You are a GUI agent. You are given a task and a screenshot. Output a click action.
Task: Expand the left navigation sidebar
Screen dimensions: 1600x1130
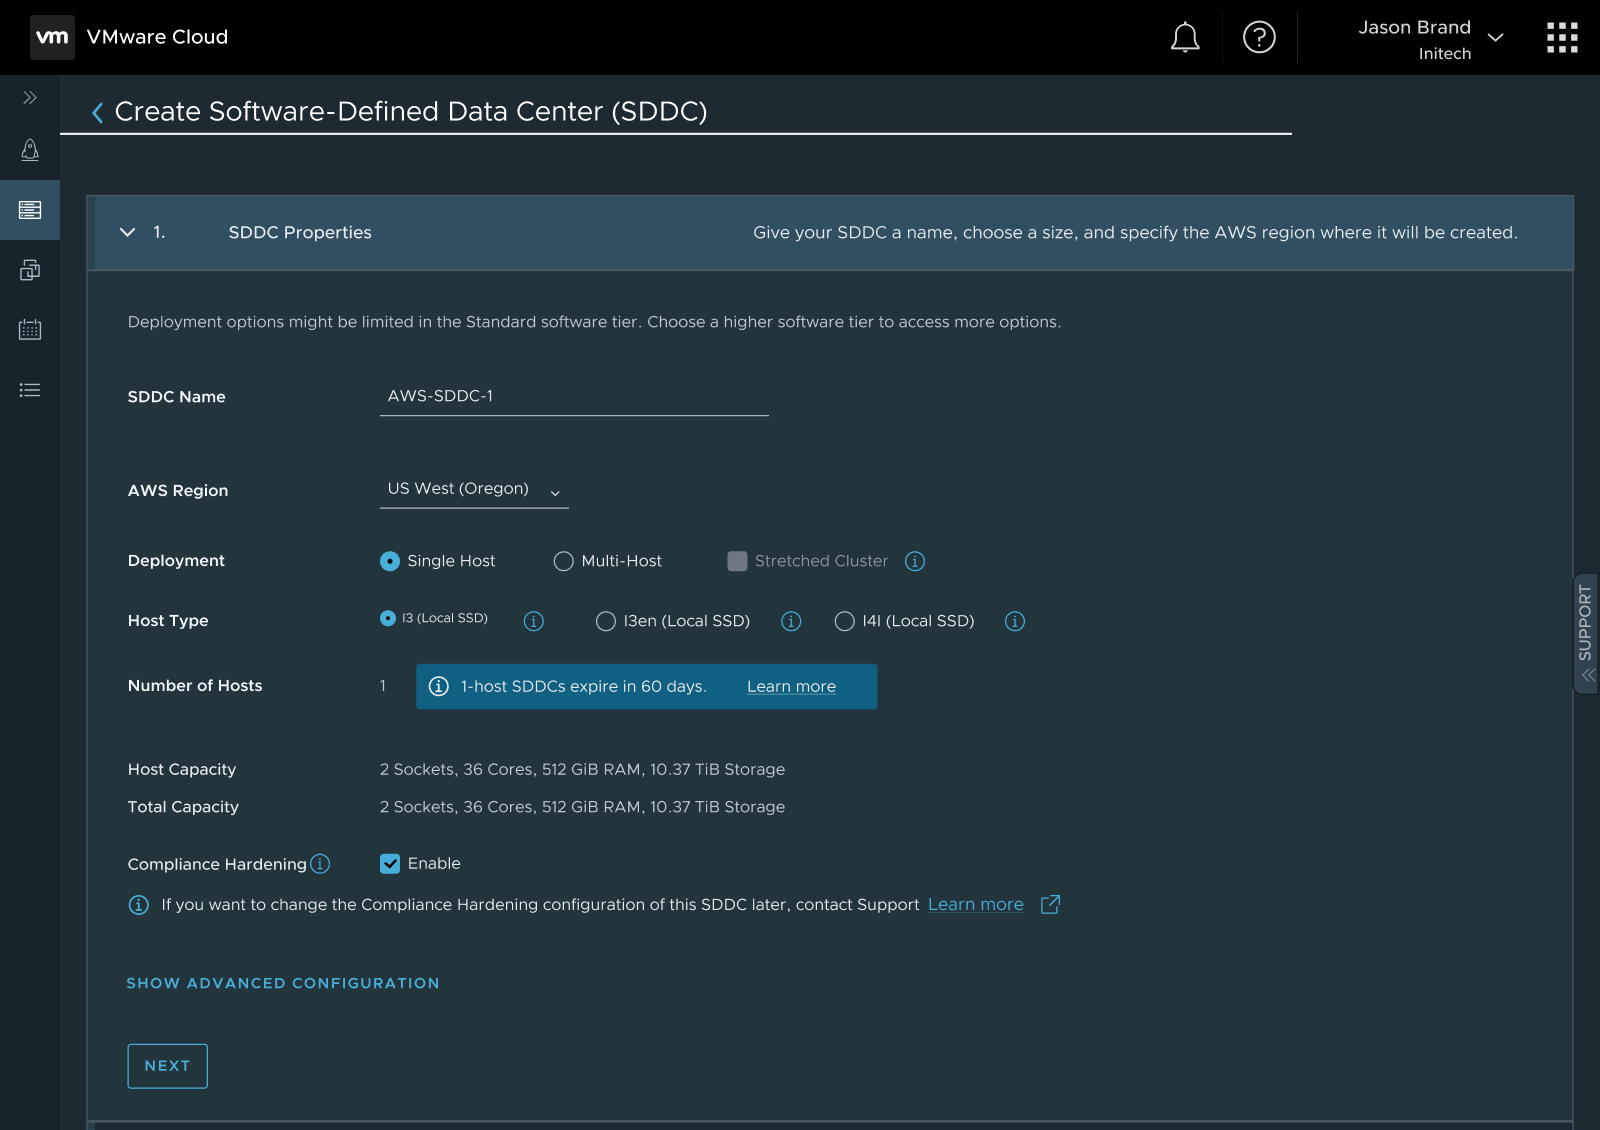[30, 97]
